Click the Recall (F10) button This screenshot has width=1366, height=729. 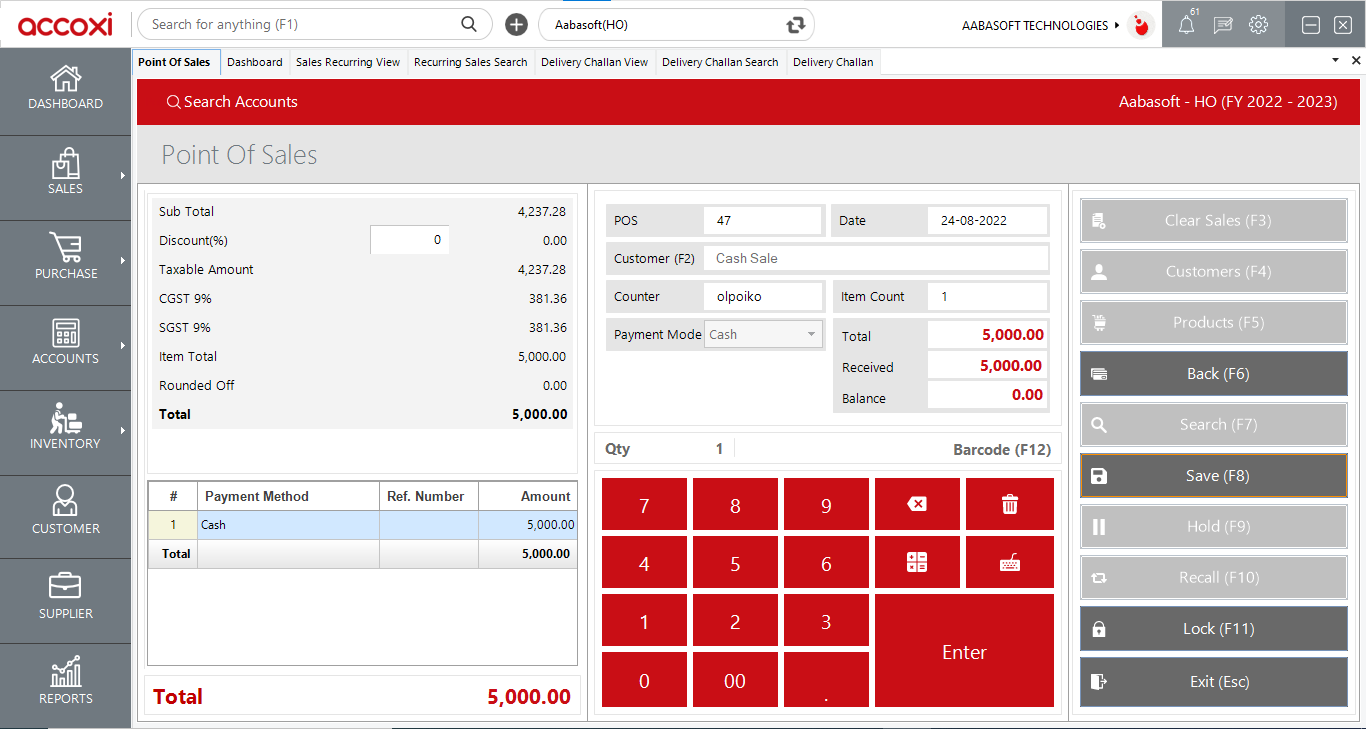pyautogui.click(x=1214, y=578)
